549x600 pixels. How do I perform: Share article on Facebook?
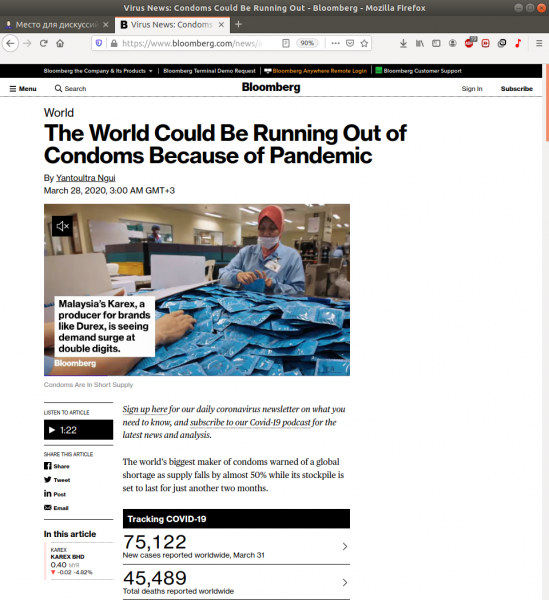[57, 466]
